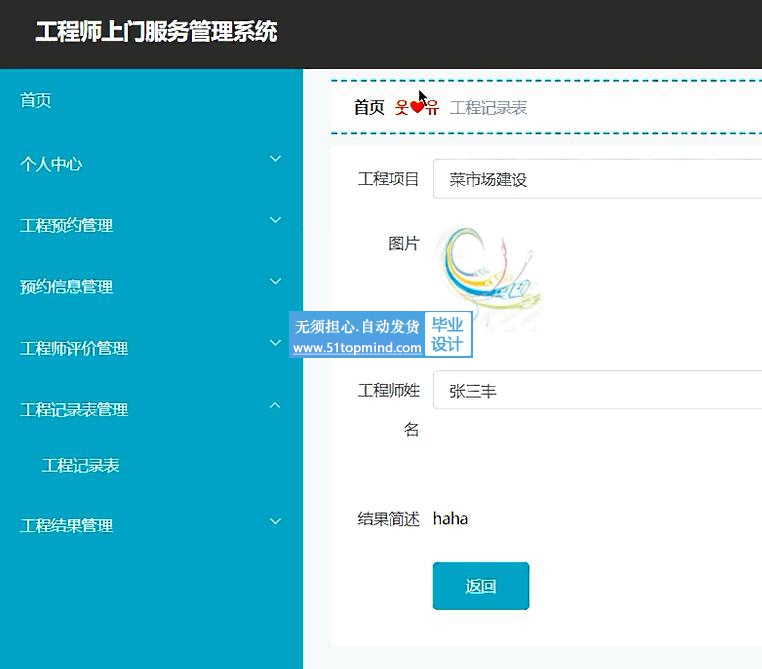Image resolution: width=762 pixels, height=669 pixels.
Task: Expand the 个人中心 chevron arrow
Action: 276,159
